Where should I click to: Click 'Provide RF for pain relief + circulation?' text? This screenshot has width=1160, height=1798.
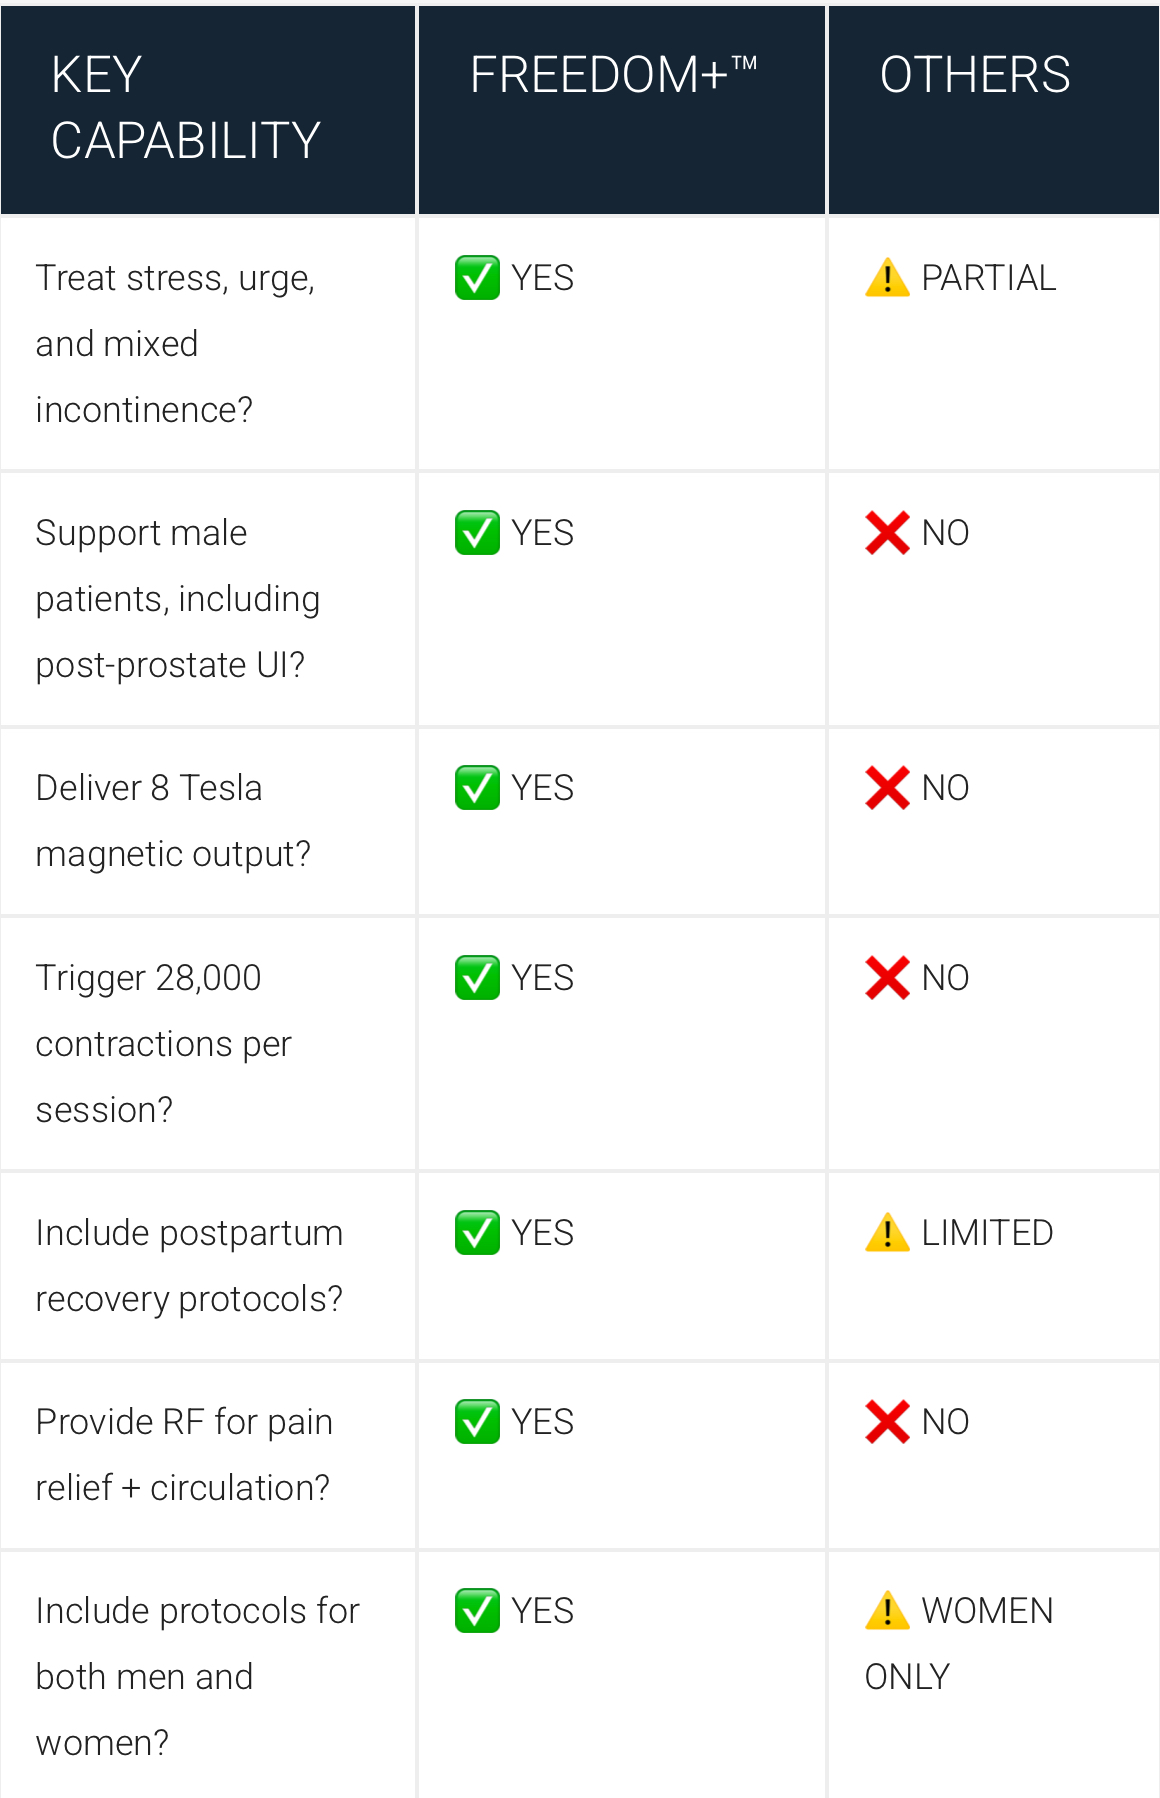pyautogui.click(x=184, y=1455)
